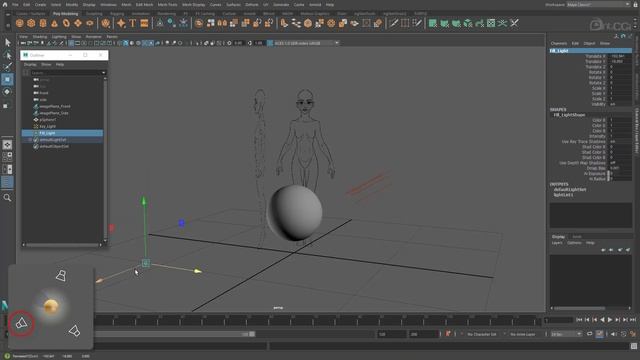Select pSphere1 in the Outliner

pos(48,120)
